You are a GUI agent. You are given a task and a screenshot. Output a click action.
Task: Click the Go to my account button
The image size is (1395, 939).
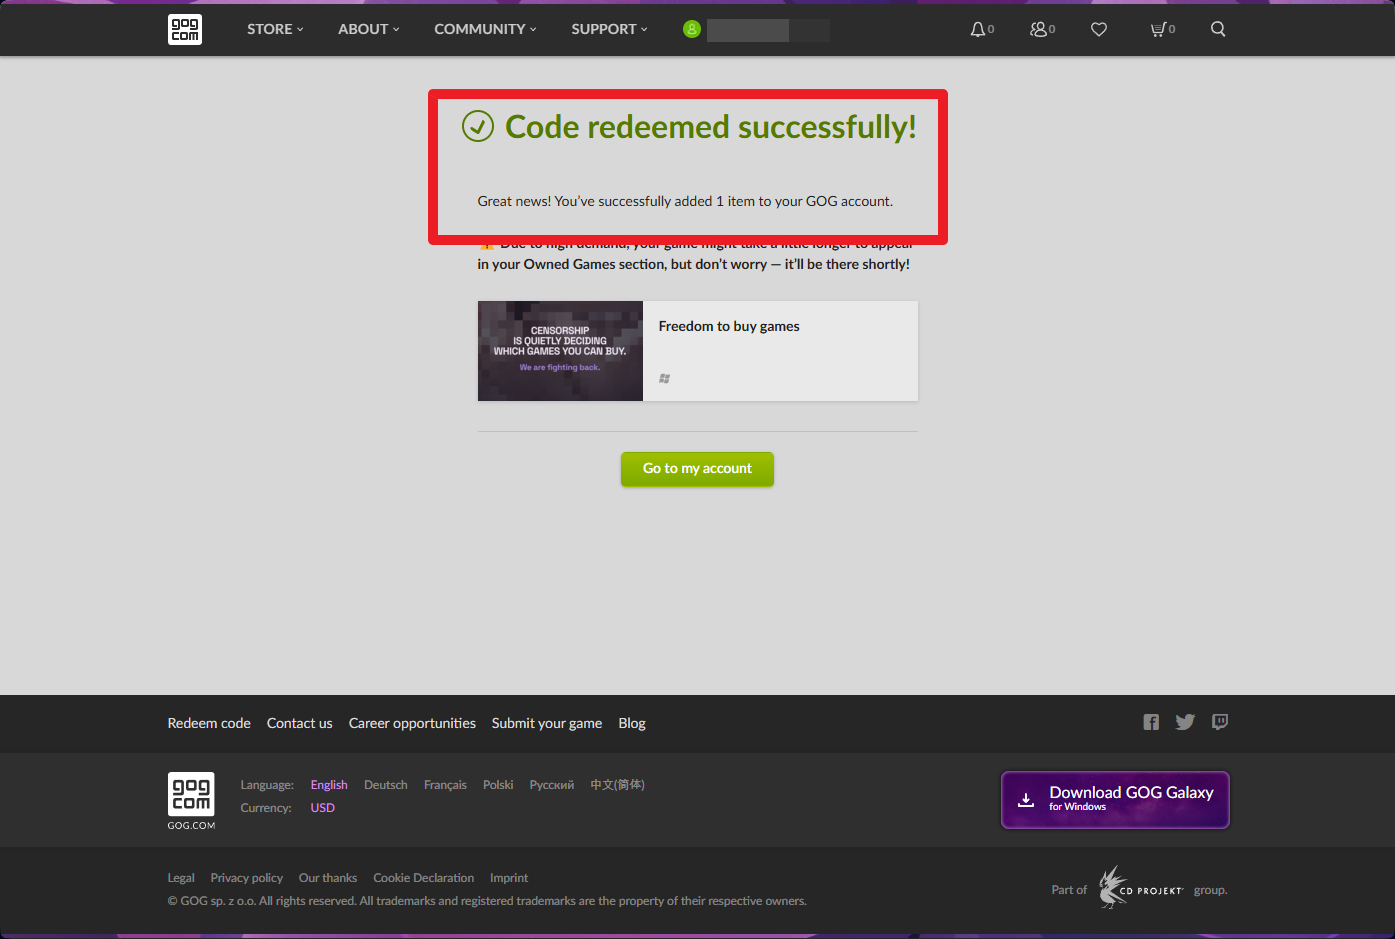pos(697,469)
